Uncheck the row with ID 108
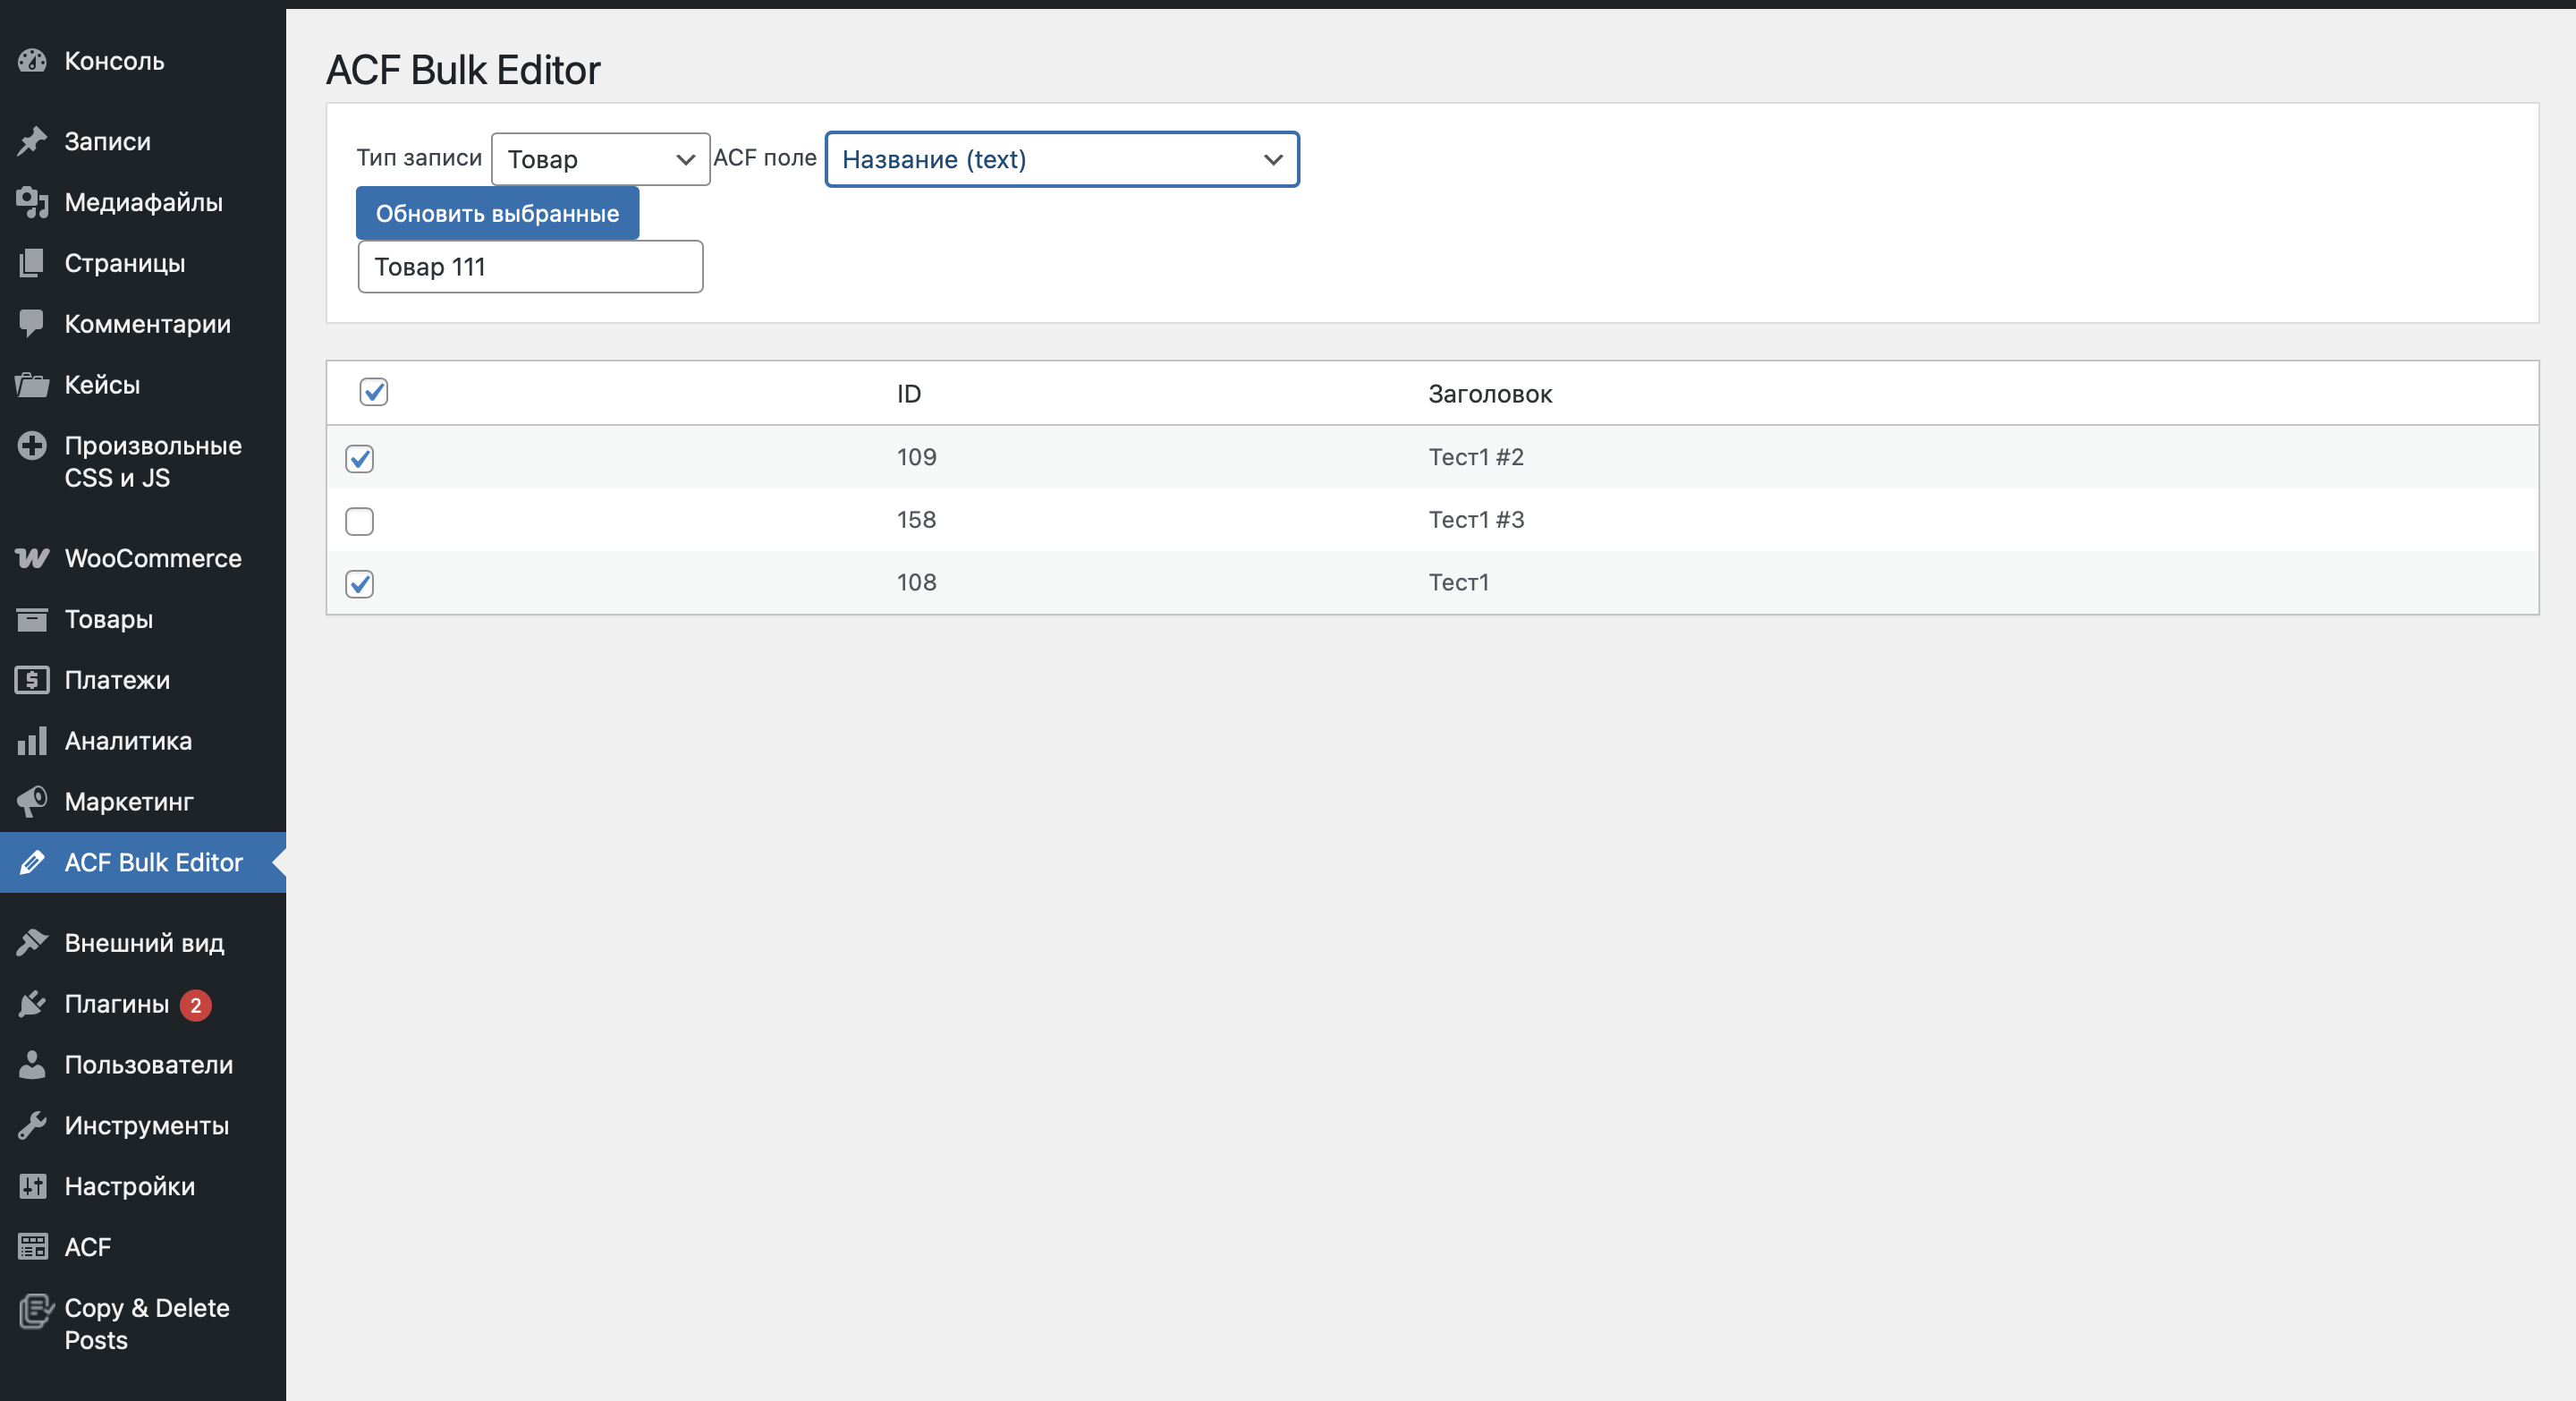Image resolution: width=2576 pixels, height=1401 pixels. (x=360, y=584)
